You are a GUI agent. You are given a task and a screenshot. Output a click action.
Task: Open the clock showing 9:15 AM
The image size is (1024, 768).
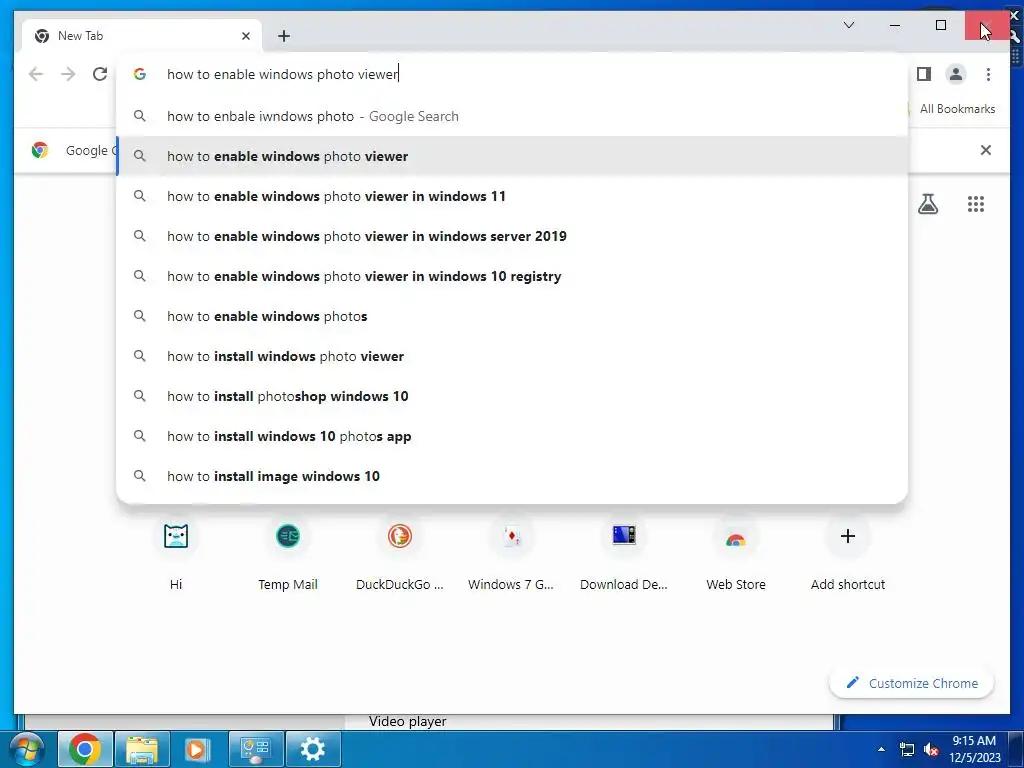click(974, 749)
